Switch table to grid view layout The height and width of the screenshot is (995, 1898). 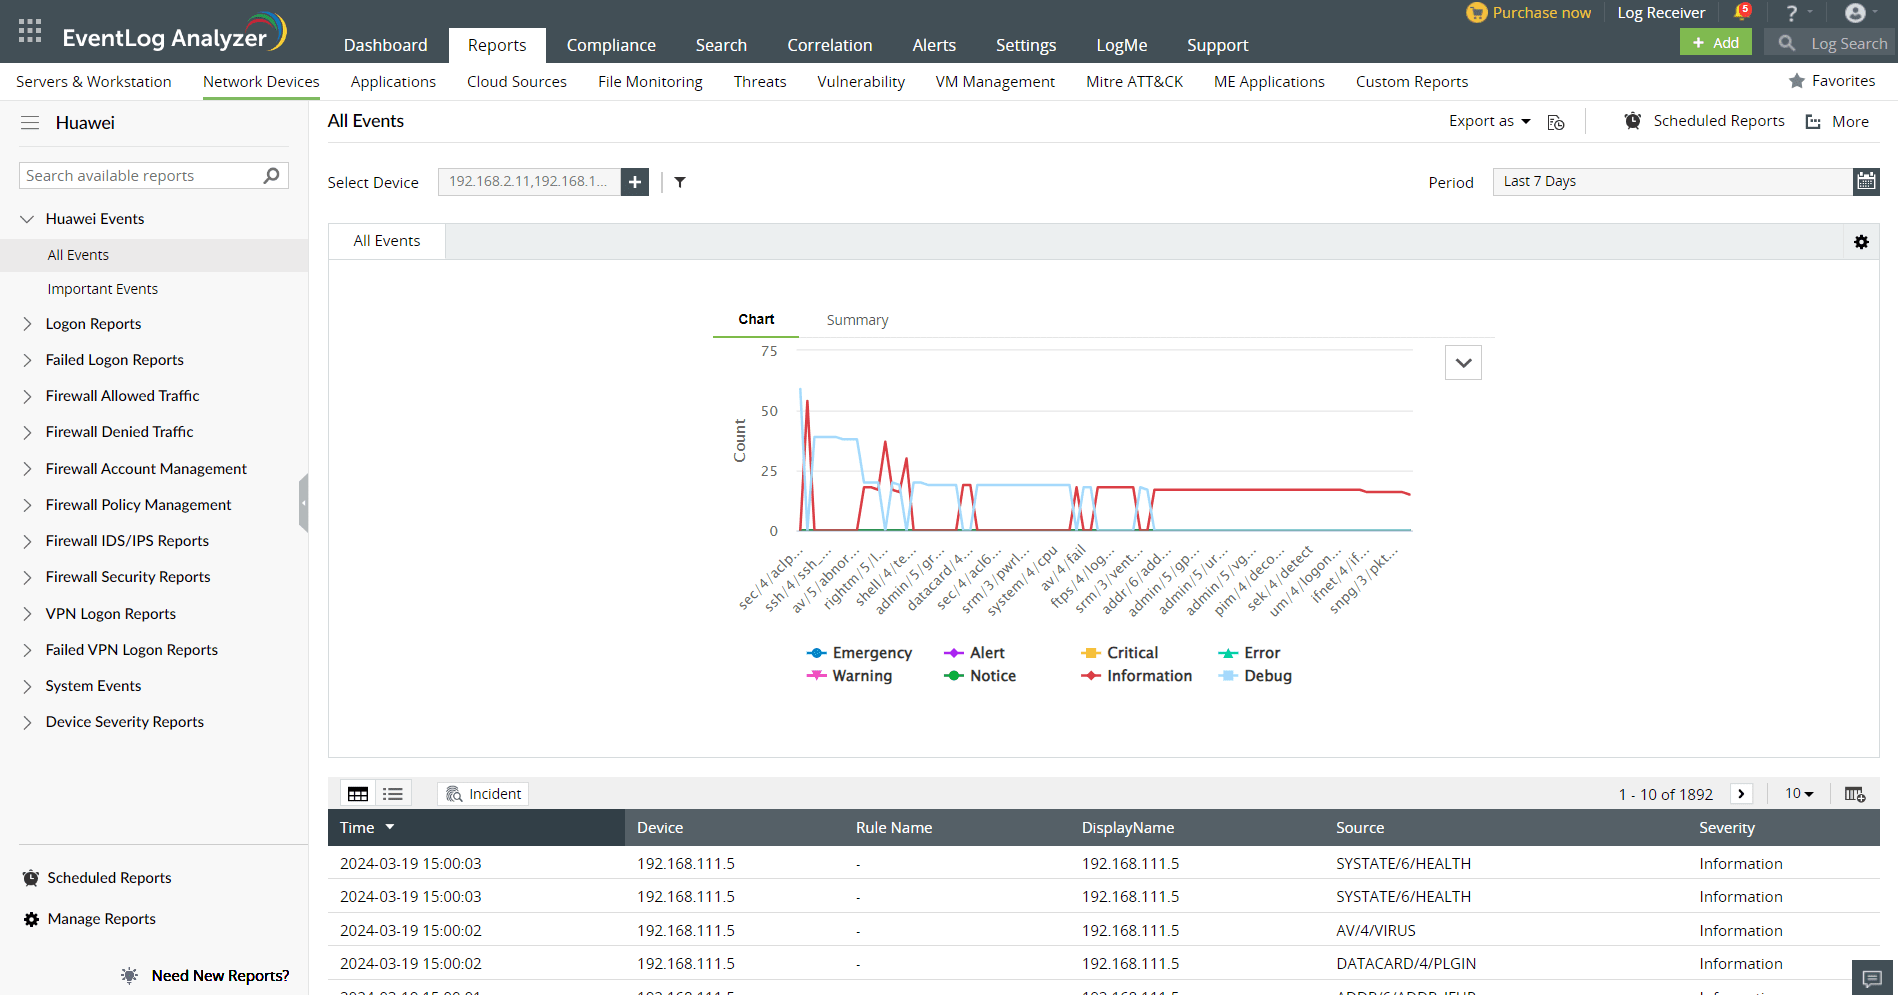tap(357, 793)
